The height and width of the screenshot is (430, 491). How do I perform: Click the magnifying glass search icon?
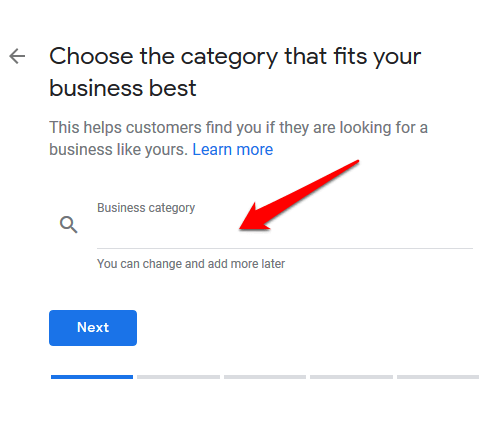tap(68, 224)
